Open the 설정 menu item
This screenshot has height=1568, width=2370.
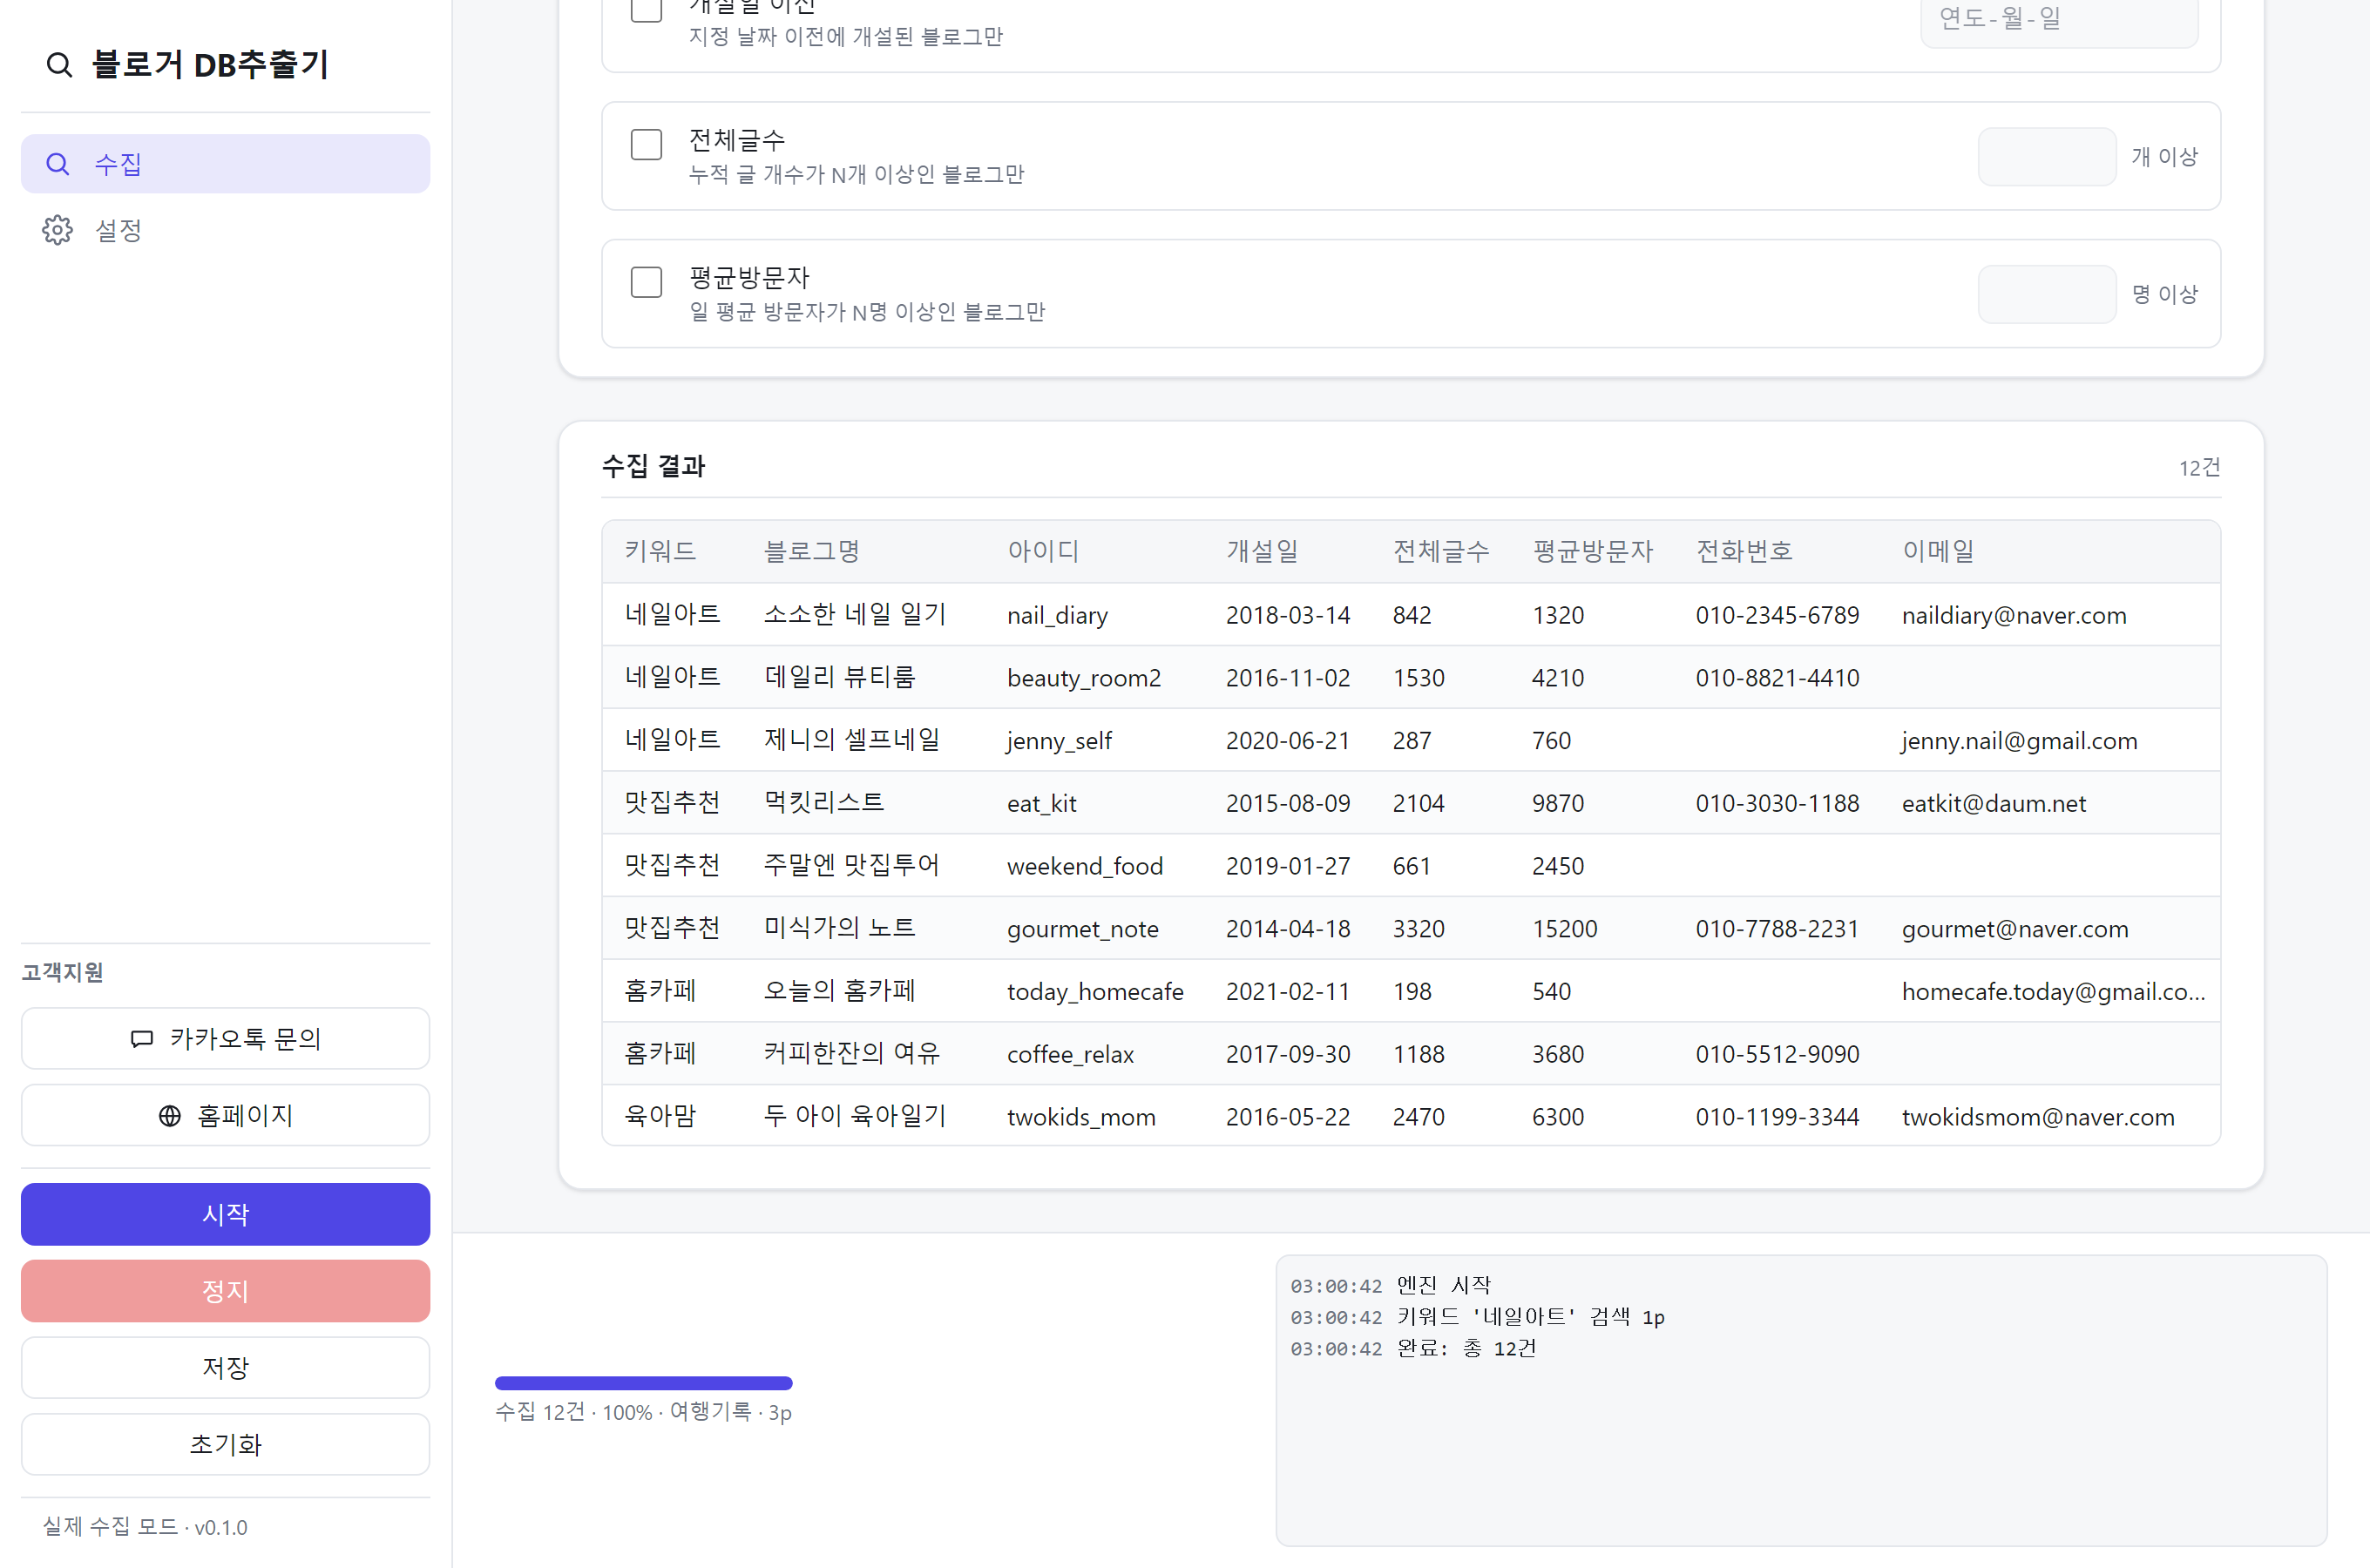coord(225,230)
